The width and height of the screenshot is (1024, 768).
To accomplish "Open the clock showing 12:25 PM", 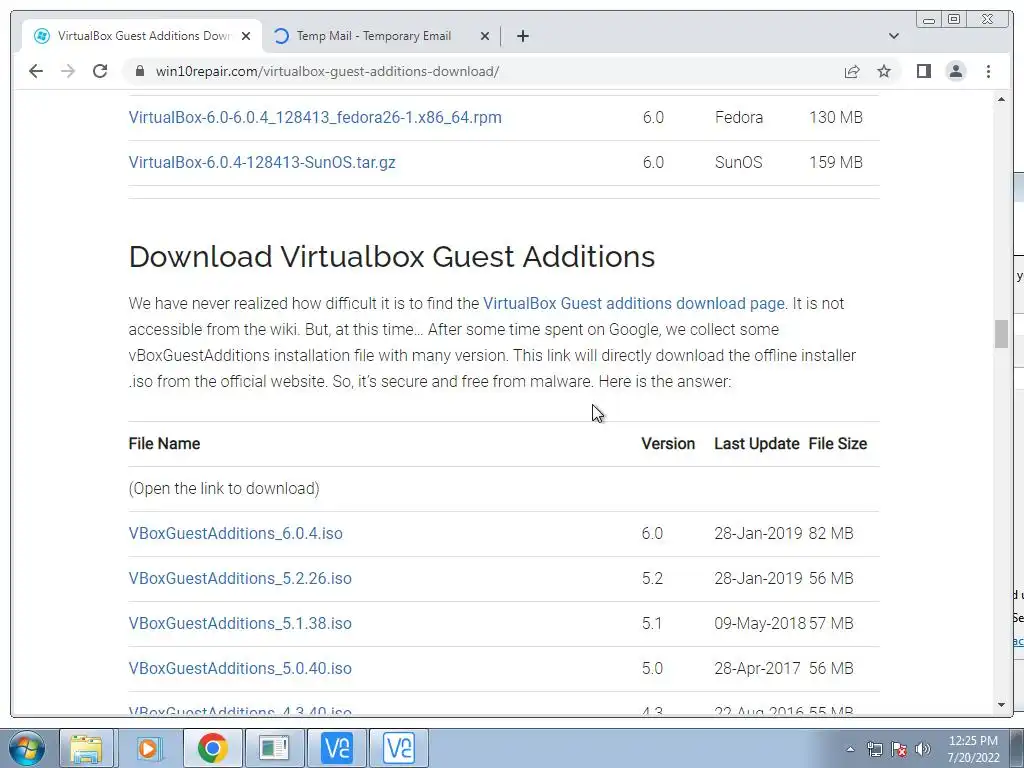I will tap(973, 749).
